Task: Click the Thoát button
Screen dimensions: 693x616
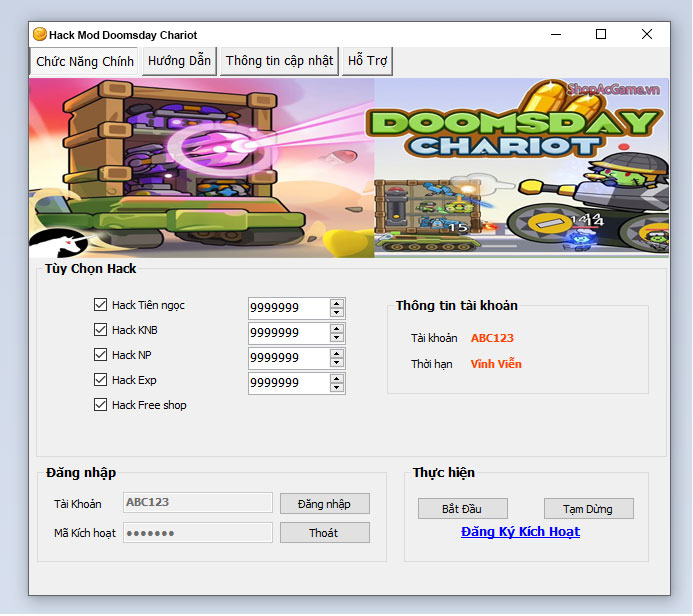Action: click(324, 533)
